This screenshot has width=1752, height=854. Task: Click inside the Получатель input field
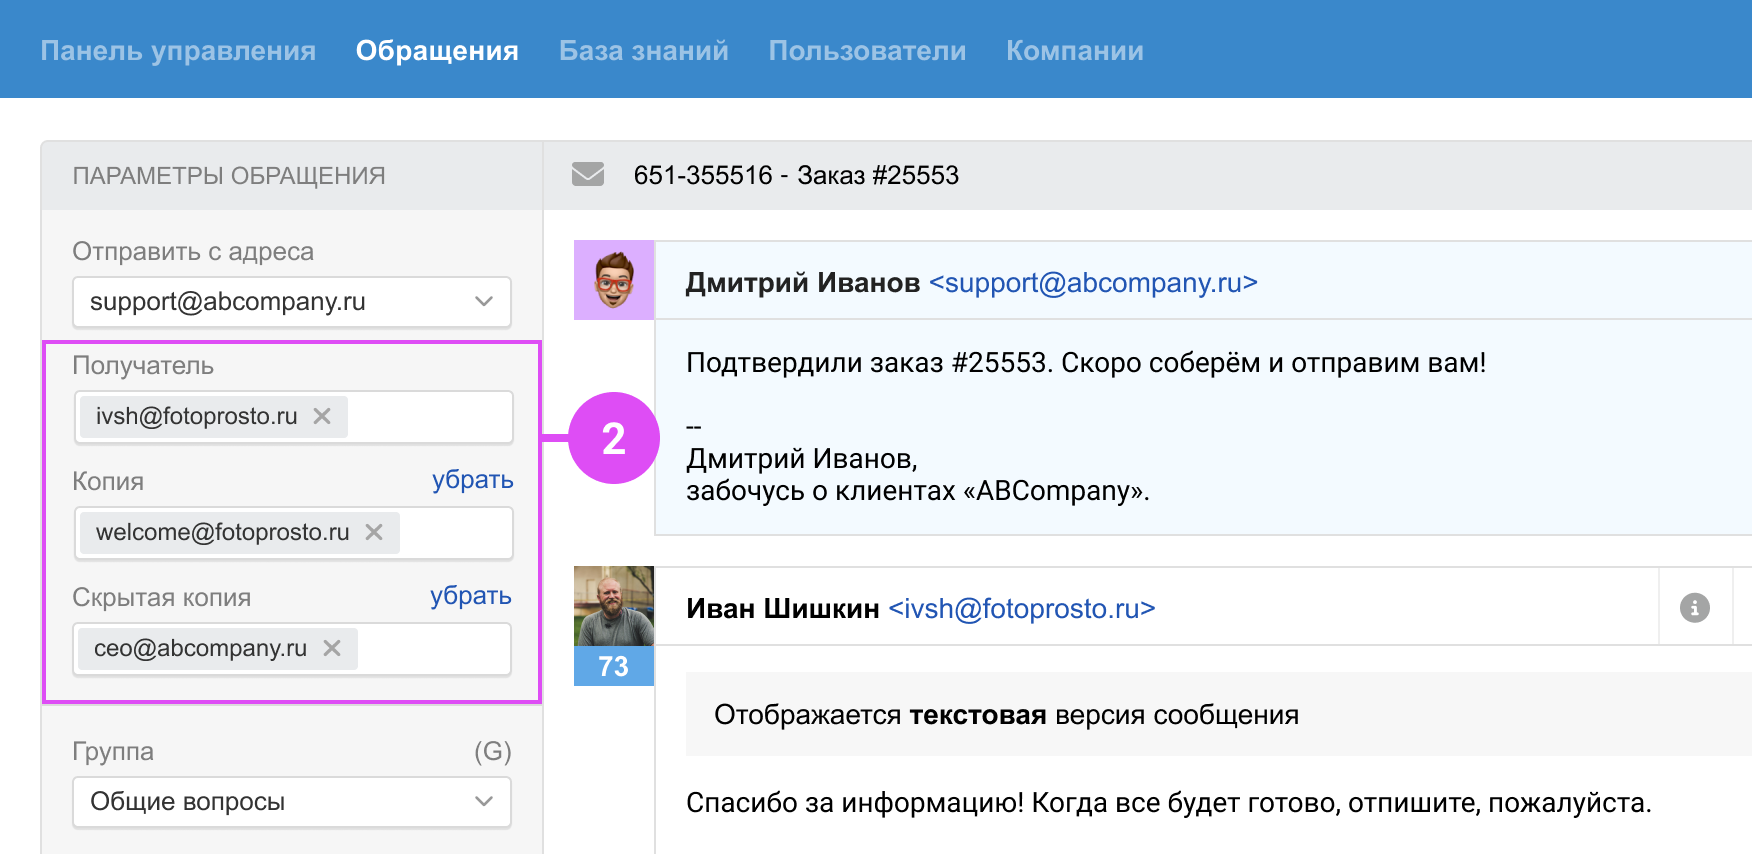[x=430, y=417]
